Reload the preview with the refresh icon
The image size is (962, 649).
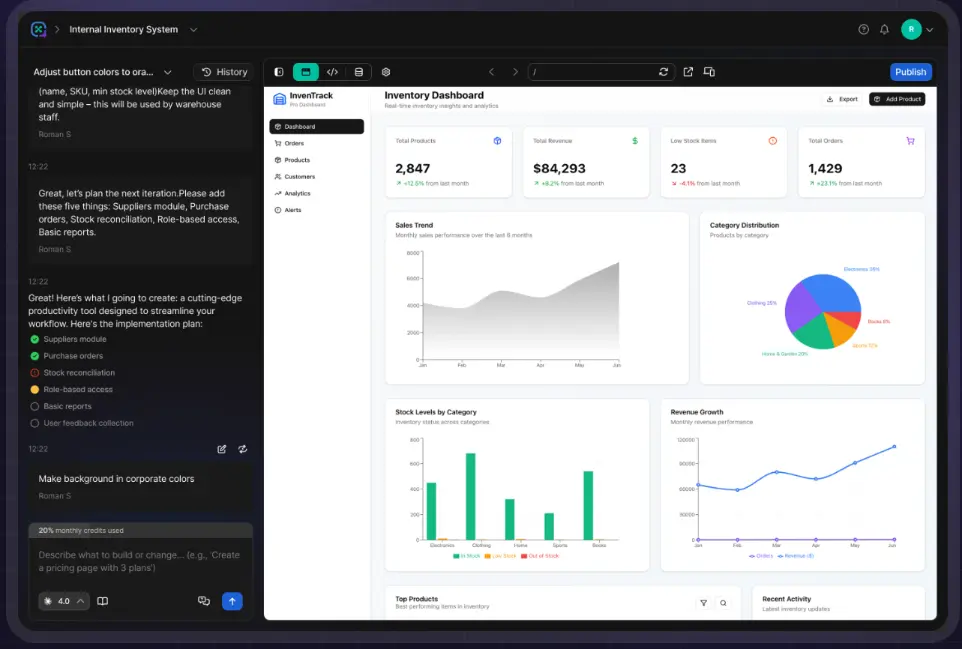[663, 72]
